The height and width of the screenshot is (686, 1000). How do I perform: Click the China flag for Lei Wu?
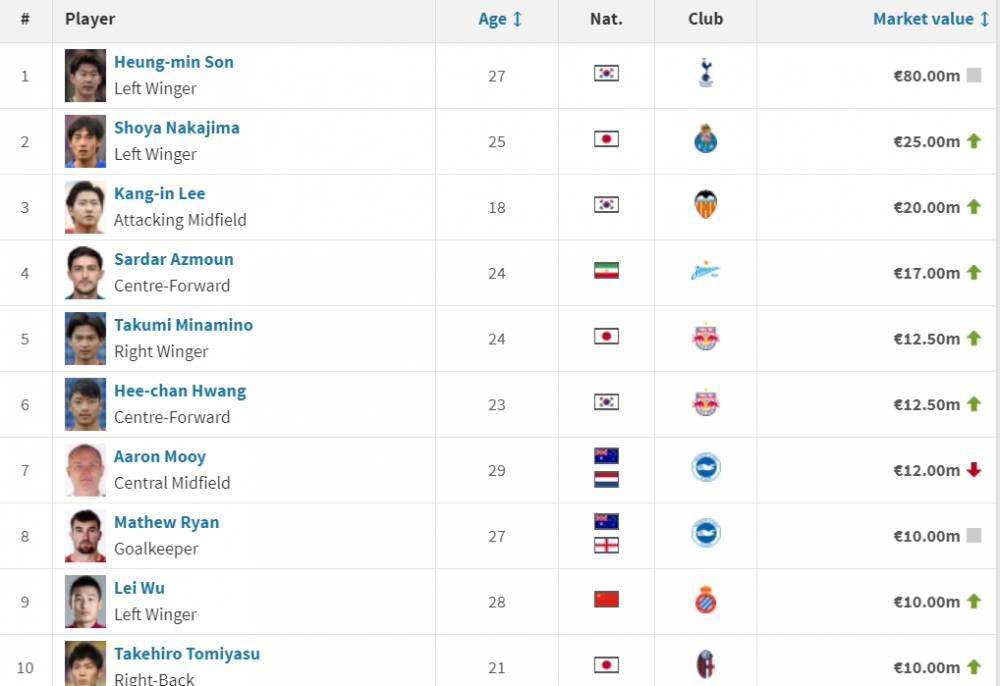(x=606, y=599)
